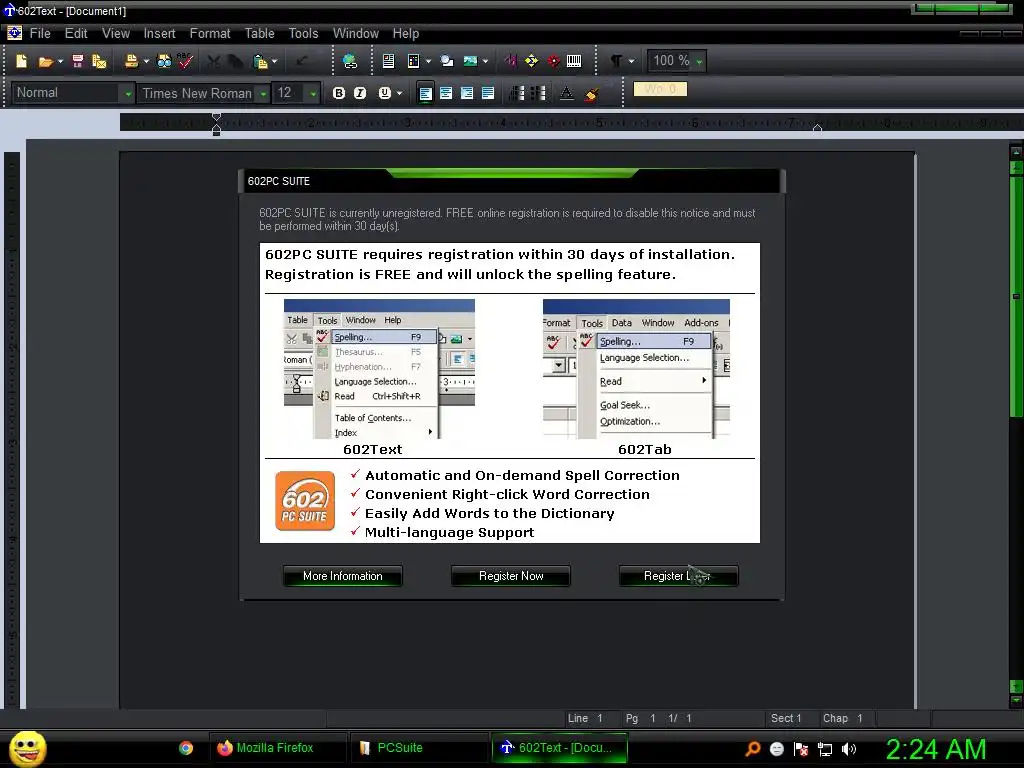Click the Cut scissors icon

point(214,61)
